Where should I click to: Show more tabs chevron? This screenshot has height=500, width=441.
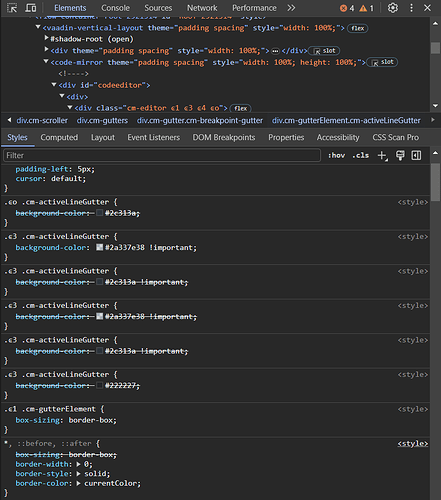(x=291, y=8)
